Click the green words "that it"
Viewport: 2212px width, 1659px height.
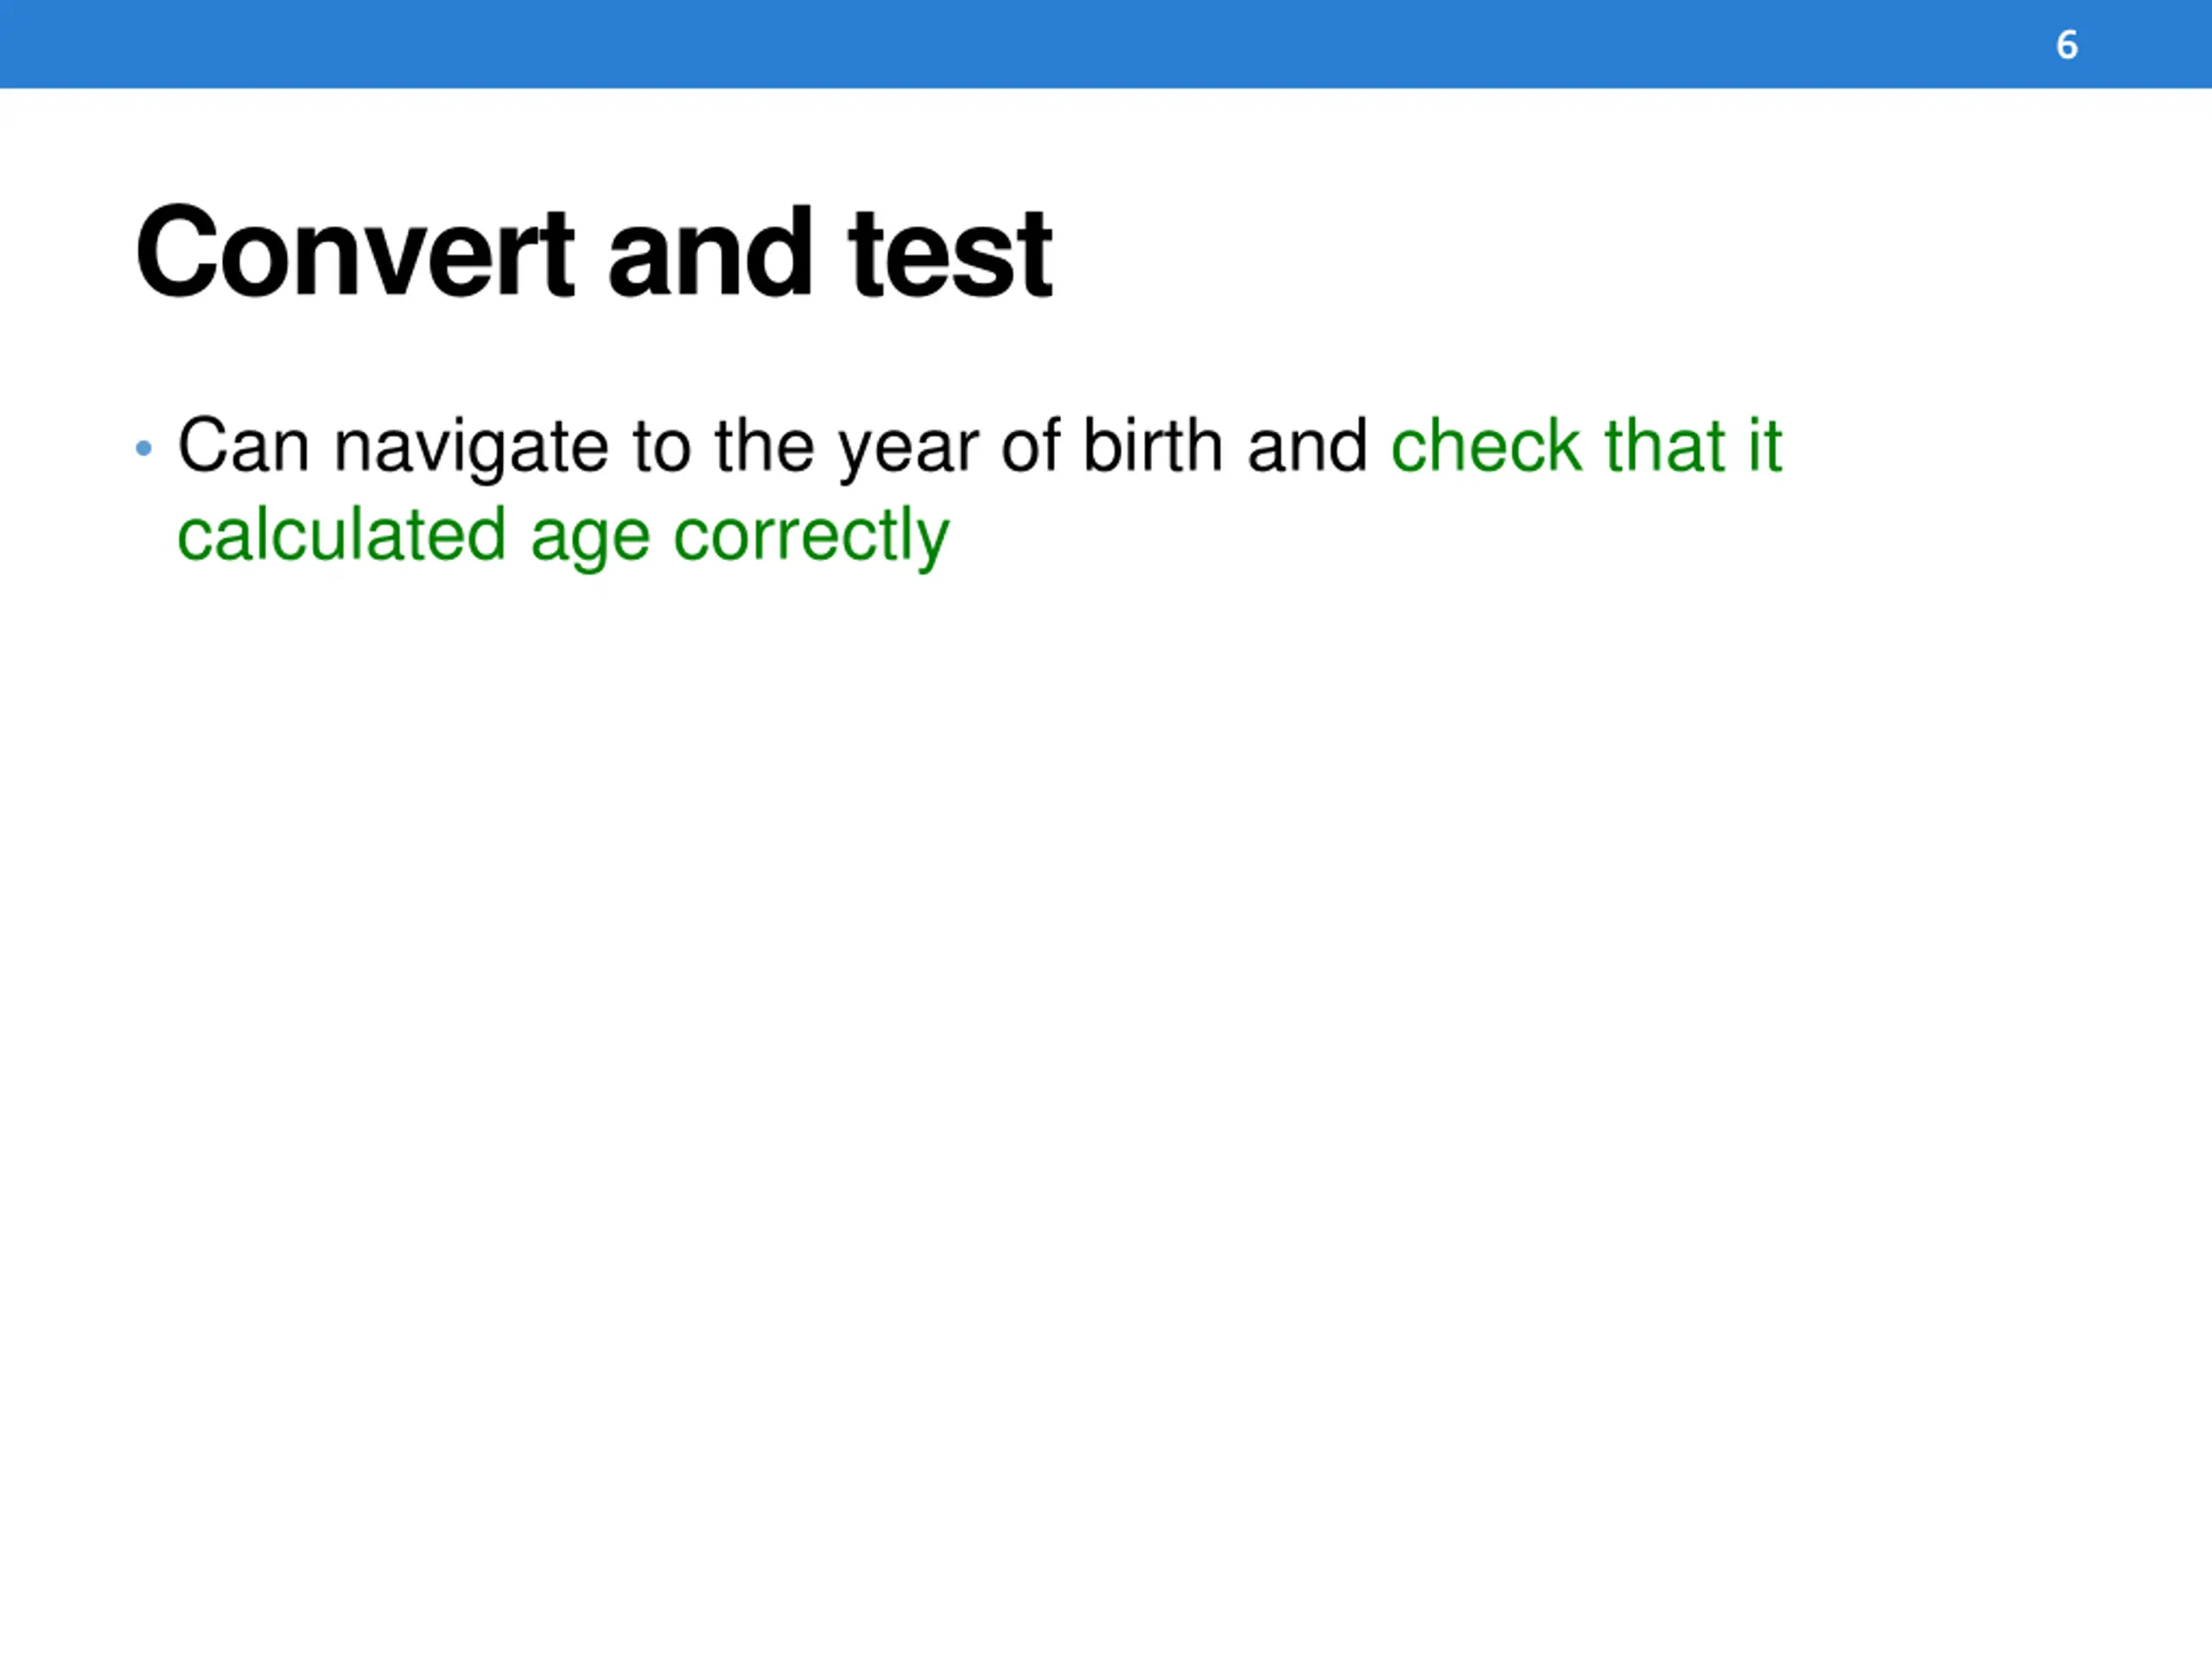[x=1693, y=444]
